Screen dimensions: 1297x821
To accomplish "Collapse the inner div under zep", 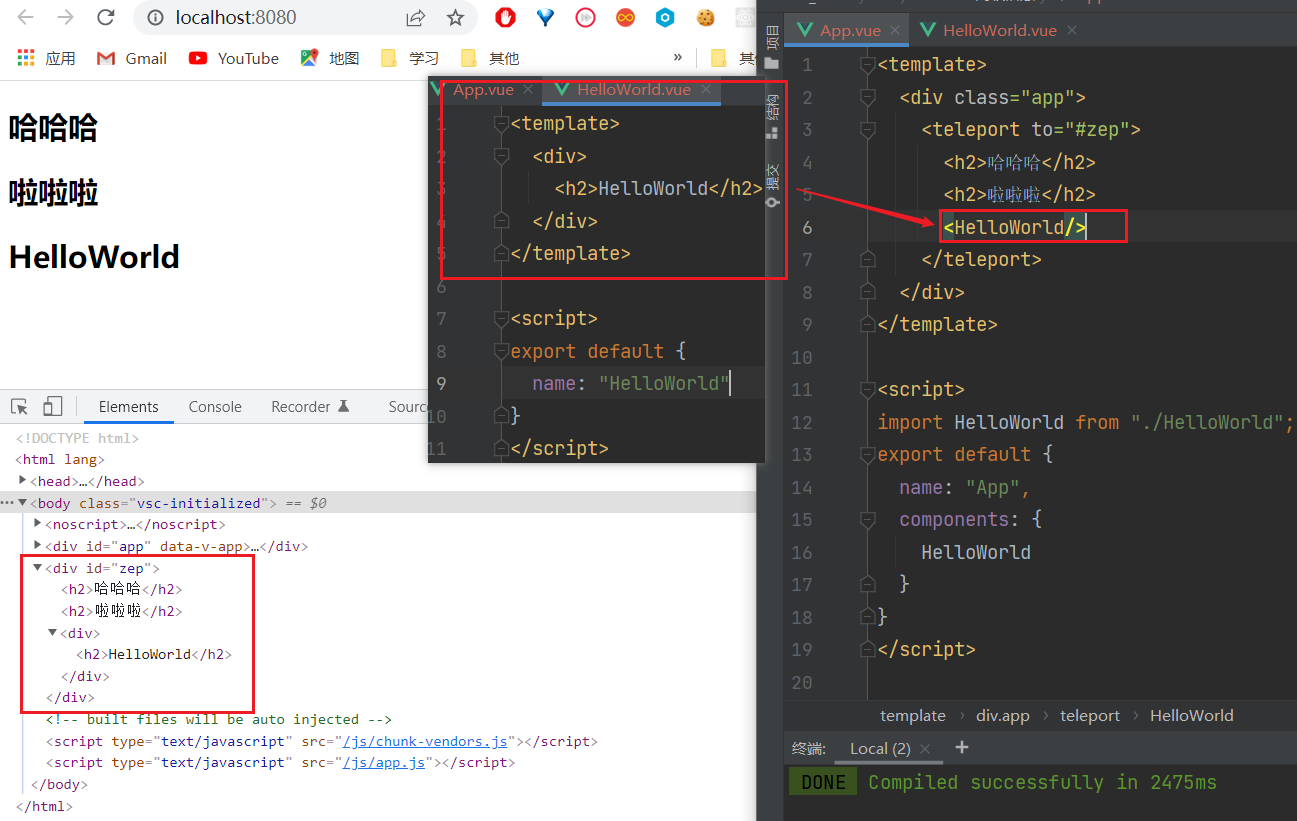I will pos(52,633).
